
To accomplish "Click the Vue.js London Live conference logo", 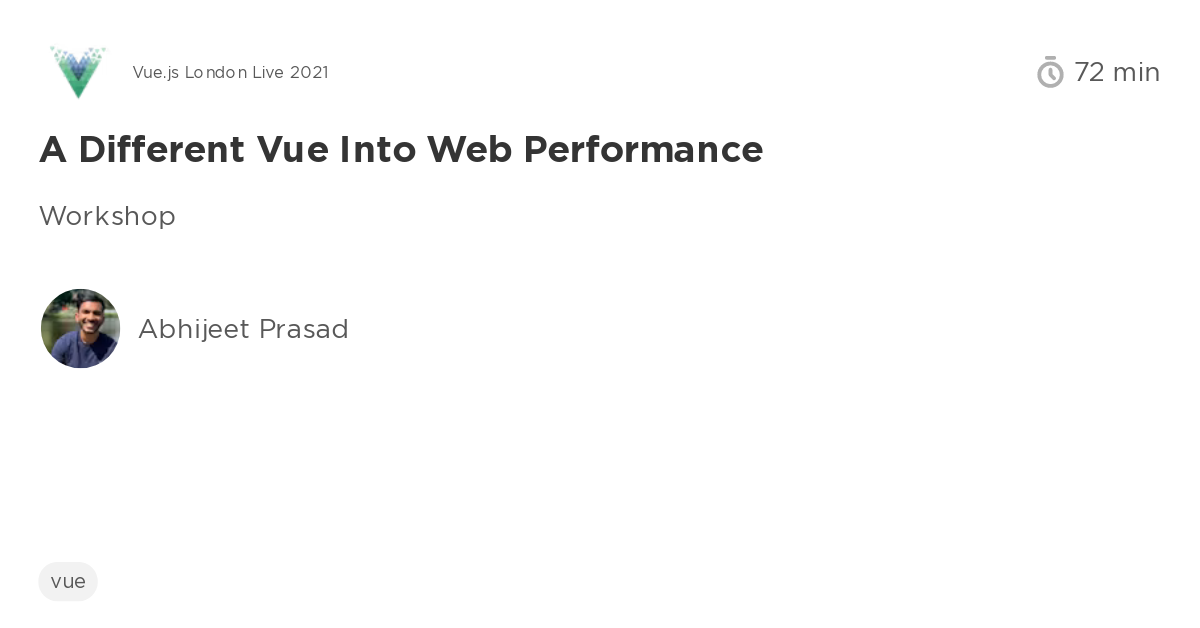I will [x=78, y=72].
